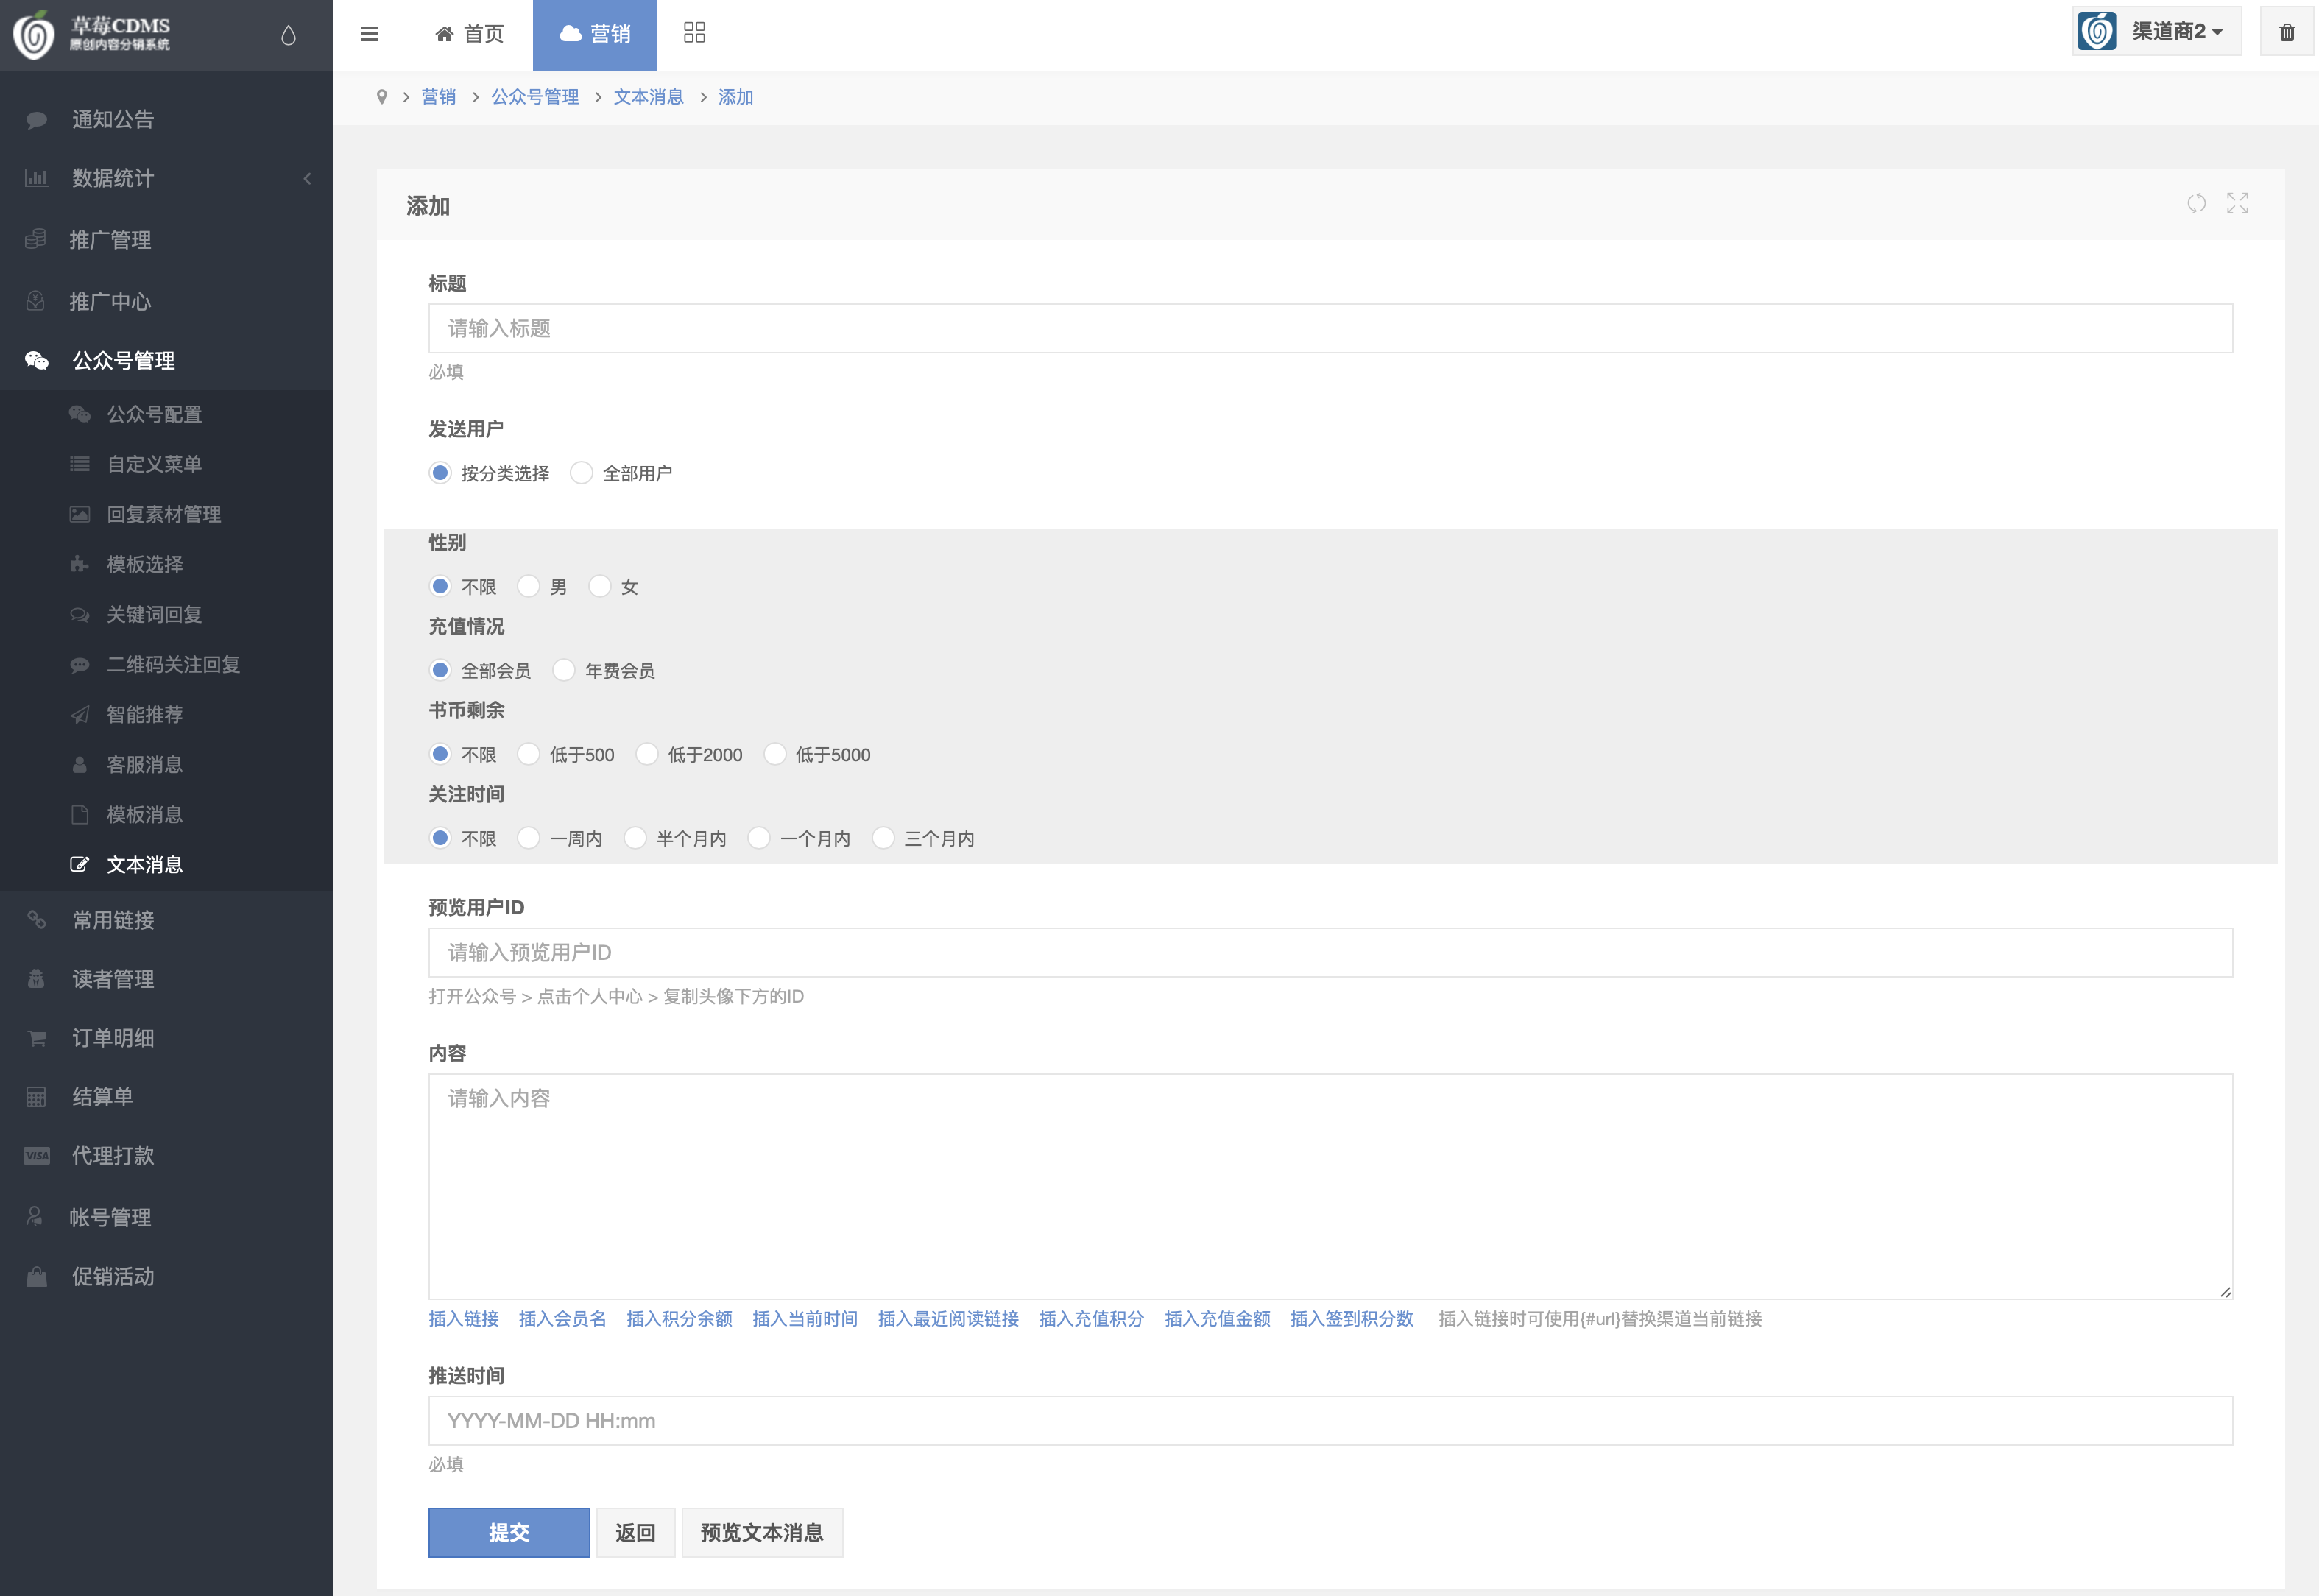
Task: Click the trash icon in top right
Action: [x=2287, y=33]
